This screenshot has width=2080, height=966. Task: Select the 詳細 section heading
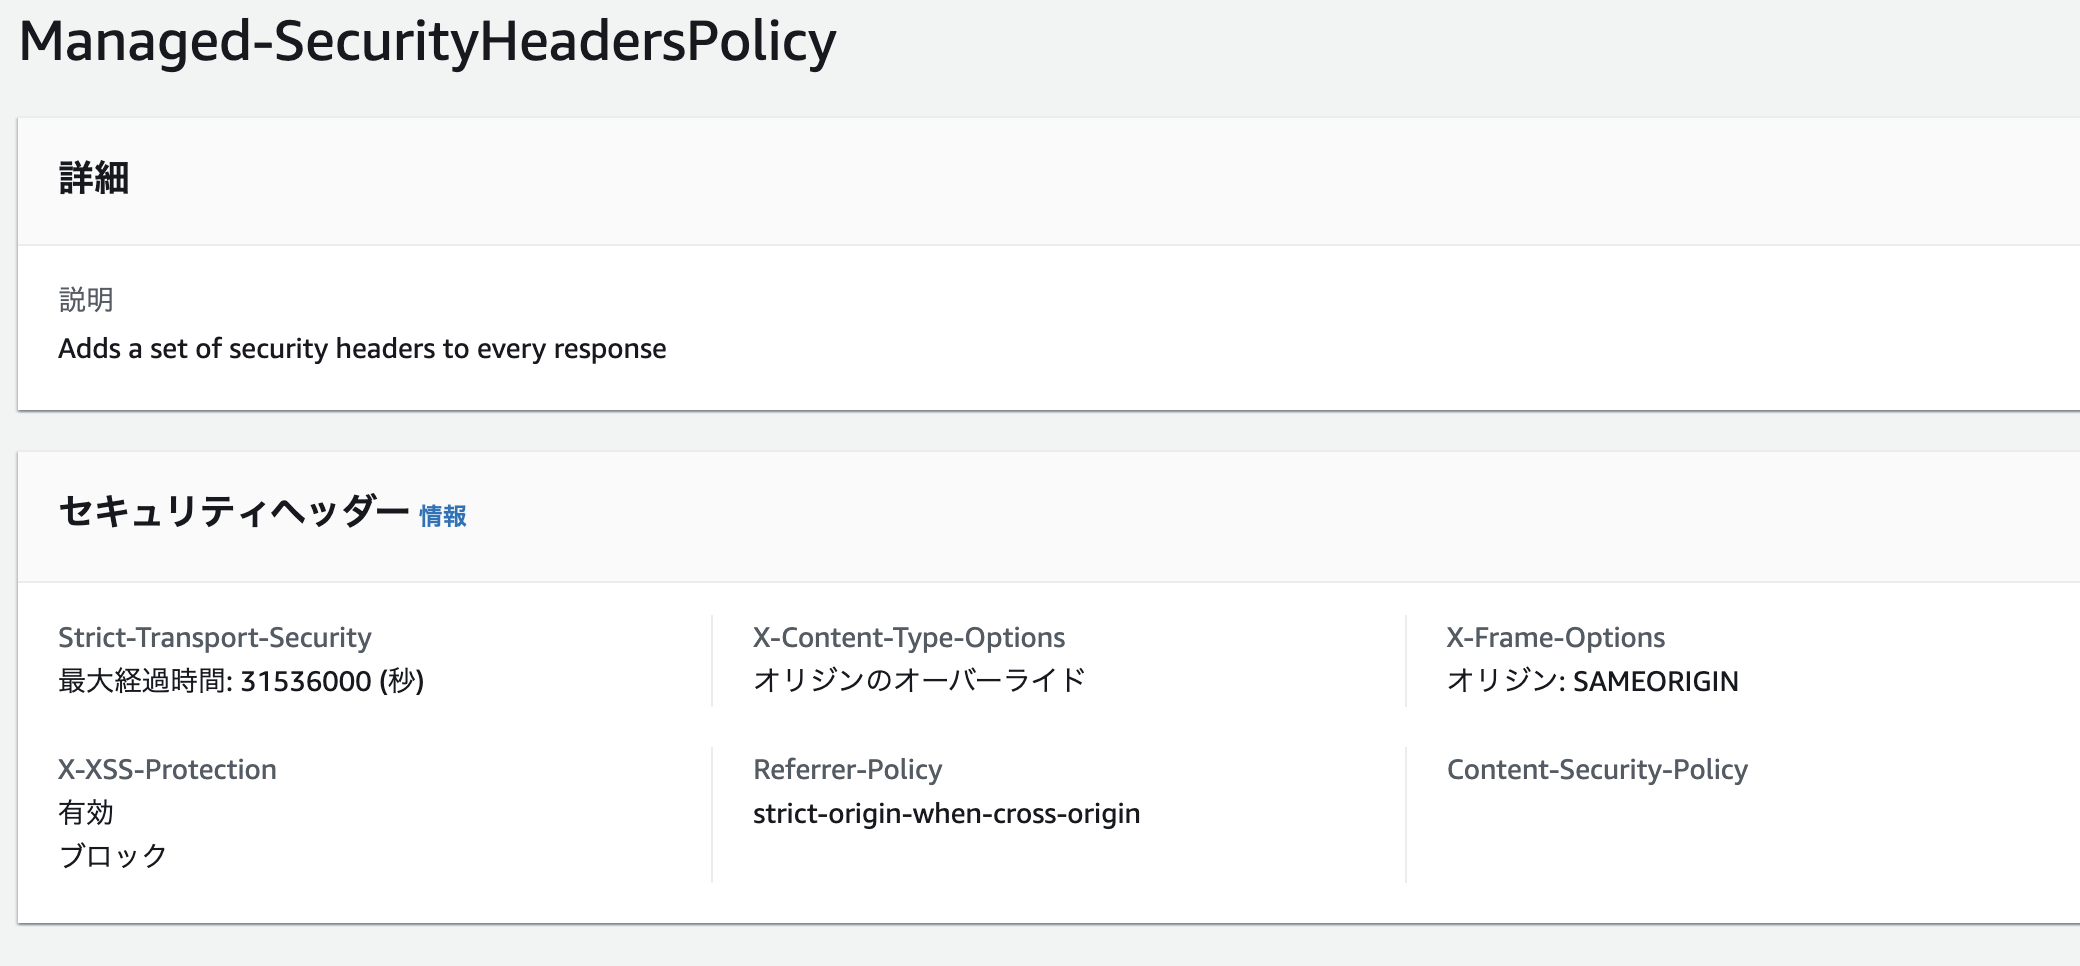click(x=94, y=179)
